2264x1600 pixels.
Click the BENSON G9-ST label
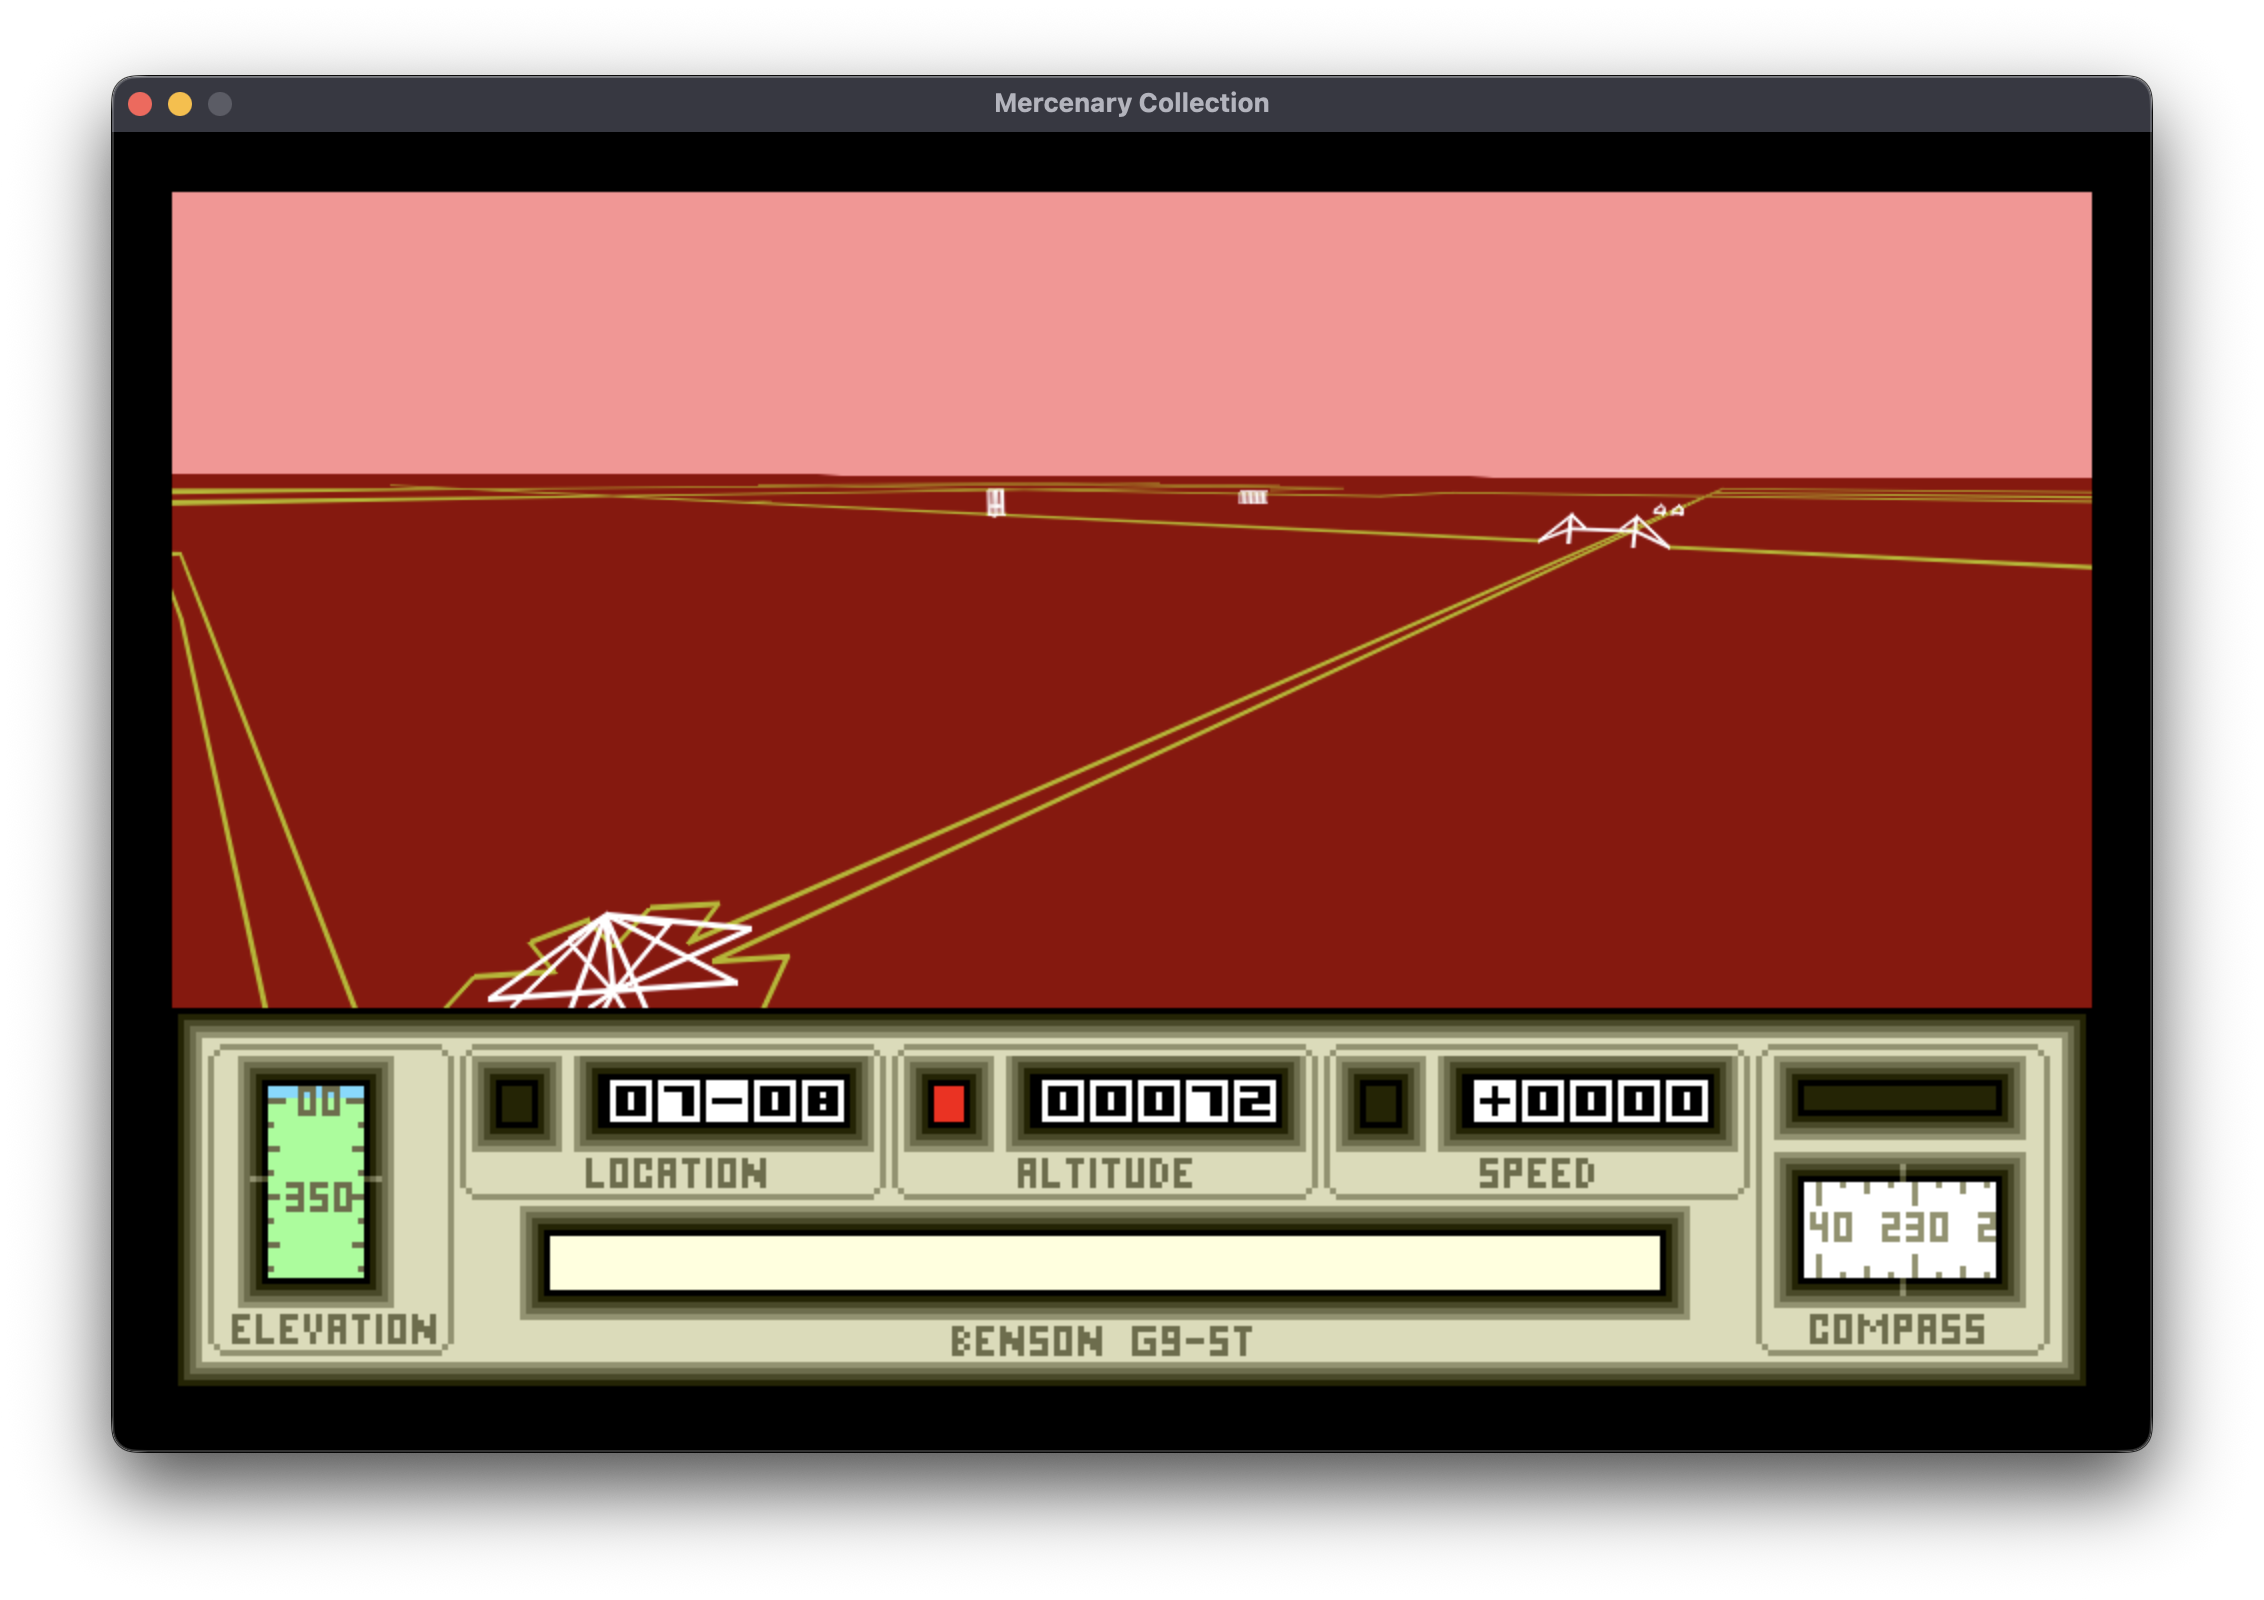1102,1342
